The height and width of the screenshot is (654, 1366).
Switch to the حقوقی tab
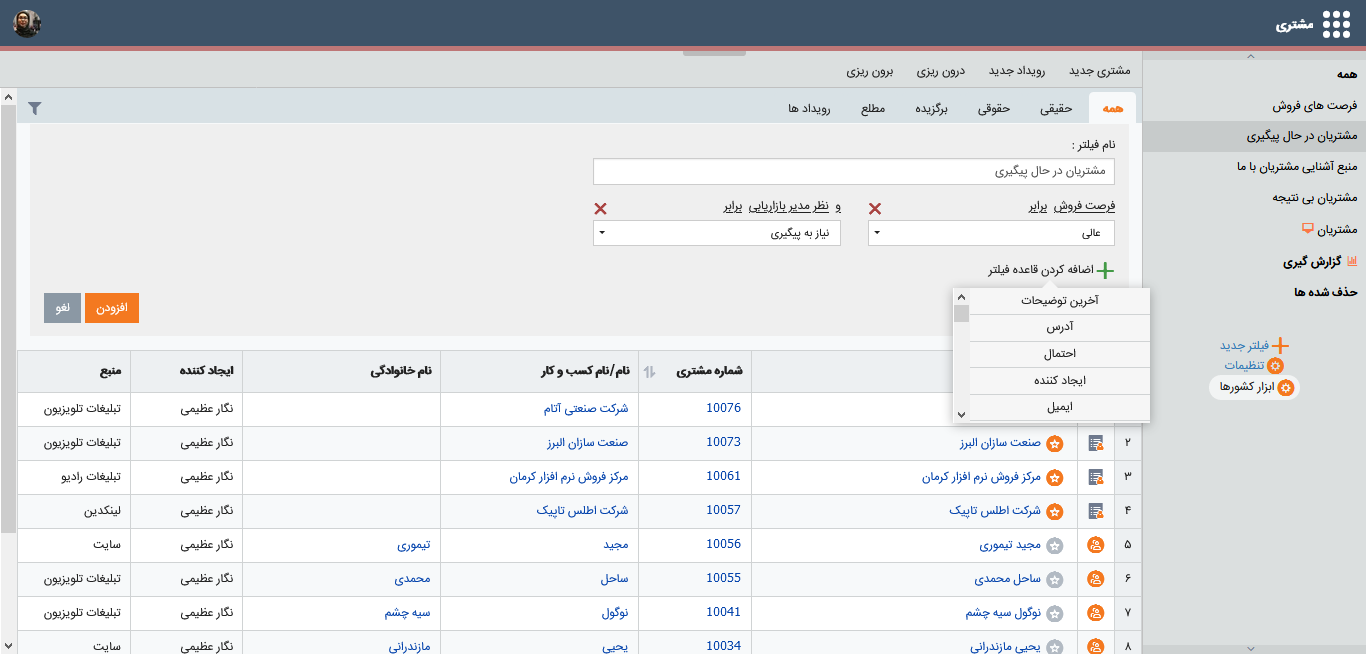[993, 109]
